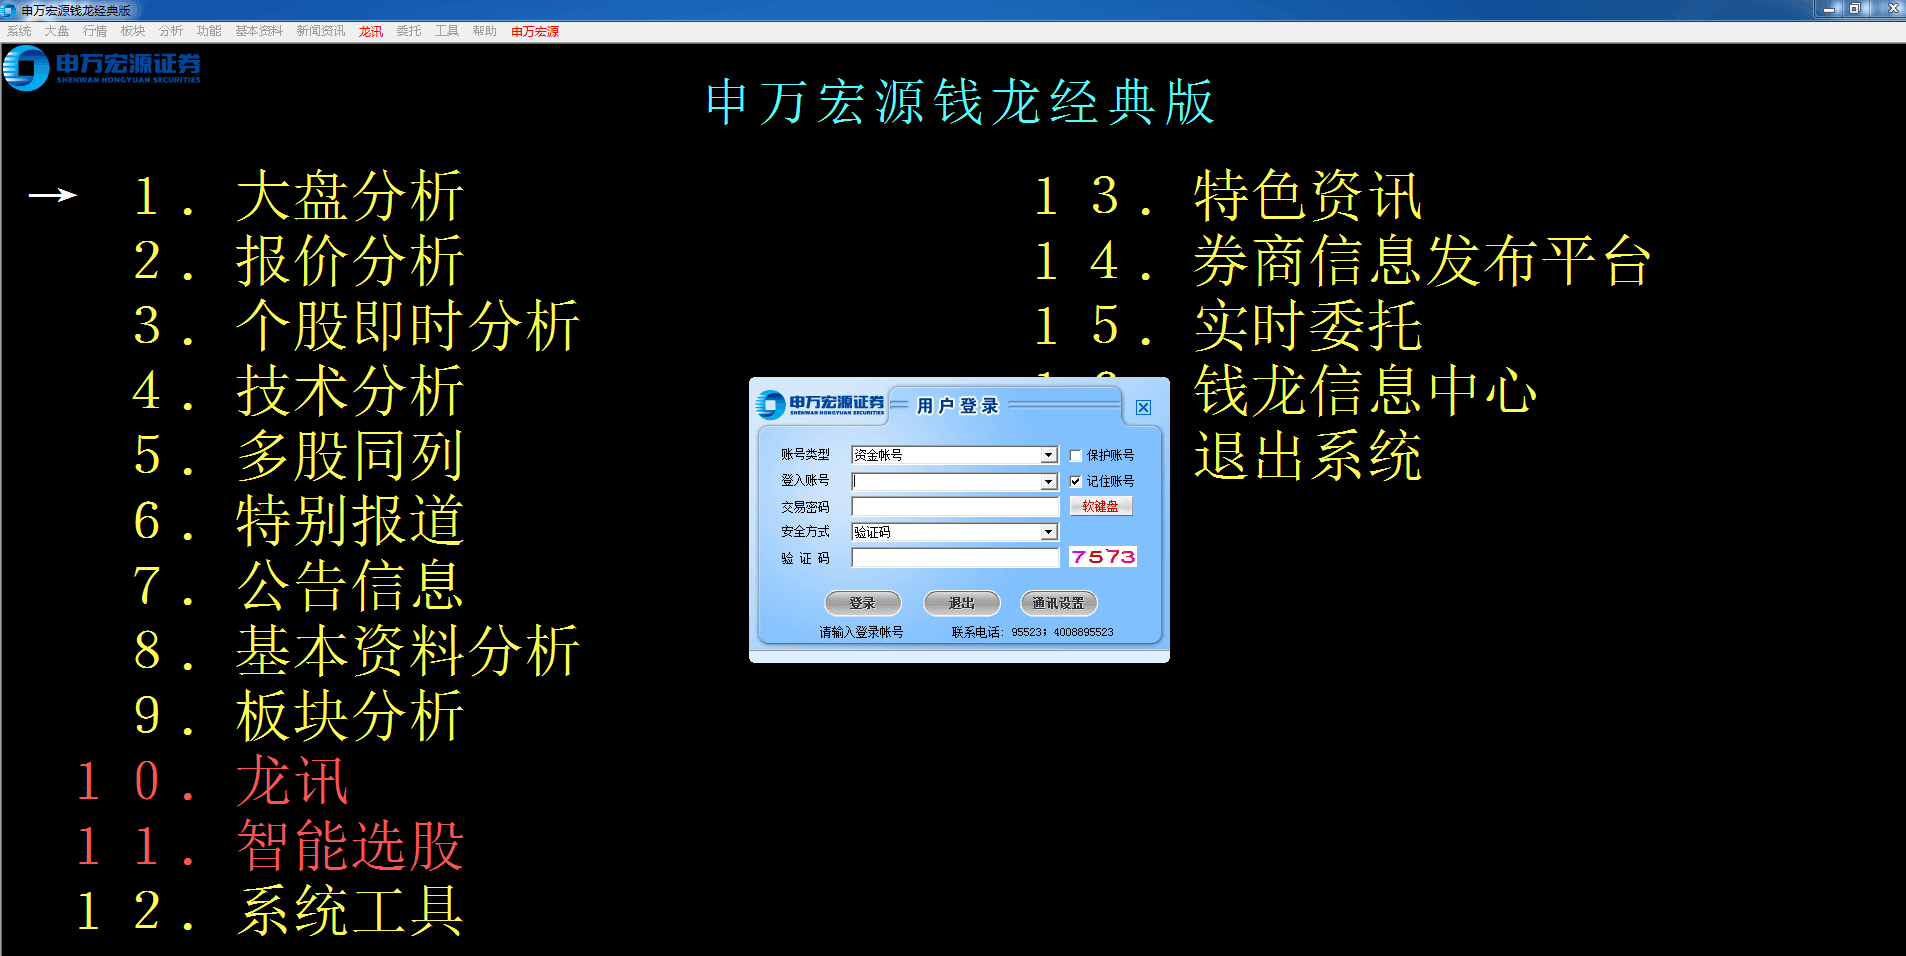The width and height of the screenshot is (1906, 956).
Task: Refresh the captcha image 7573
Action: coord(1103,557)
